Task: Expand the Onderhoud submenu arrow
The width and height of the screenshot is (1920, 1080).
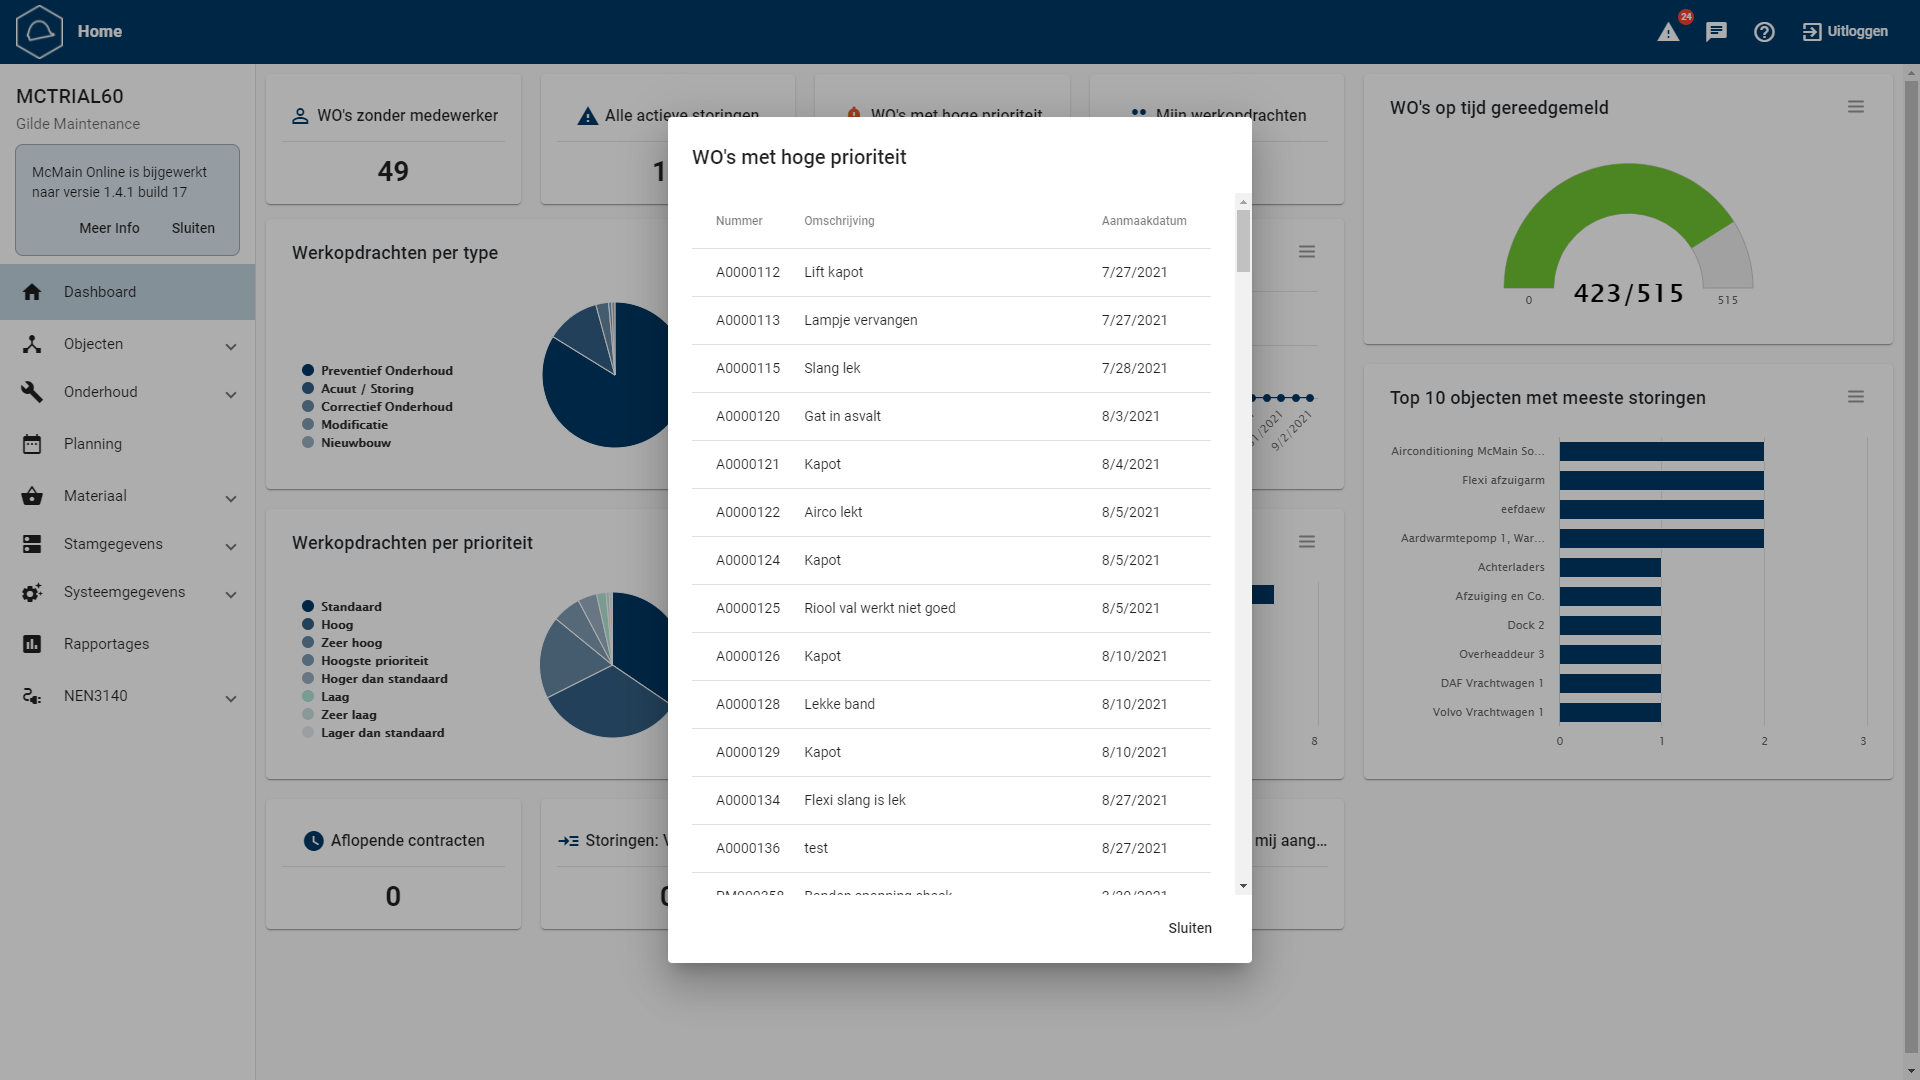Action: (231, 394)
